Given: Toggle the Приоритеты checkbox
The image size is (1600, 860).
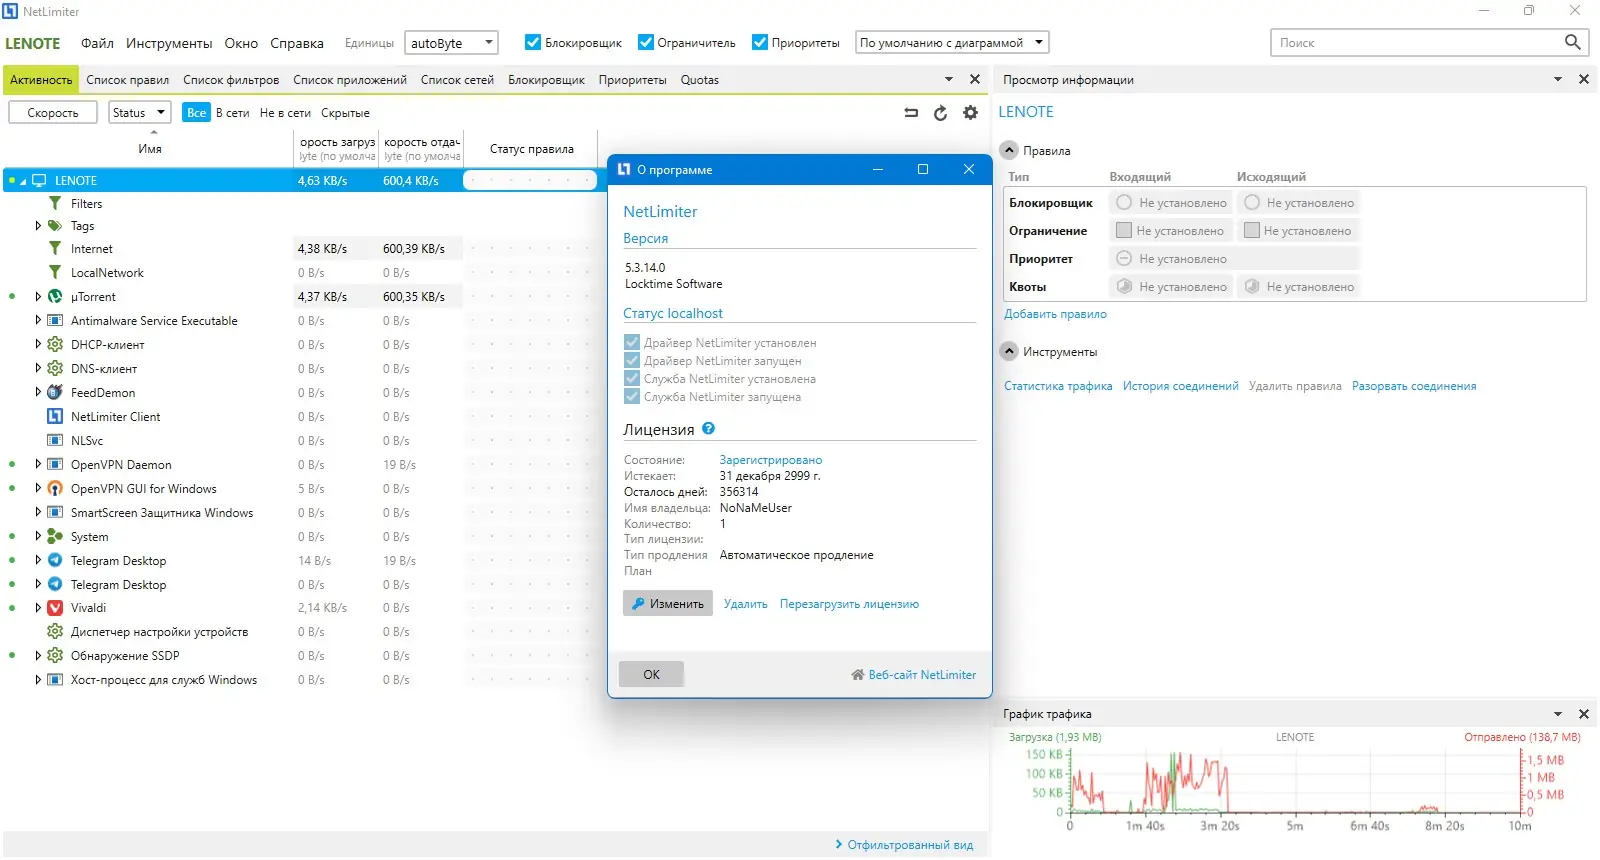Looking at the screenshot, I should [x=760, y=42].
